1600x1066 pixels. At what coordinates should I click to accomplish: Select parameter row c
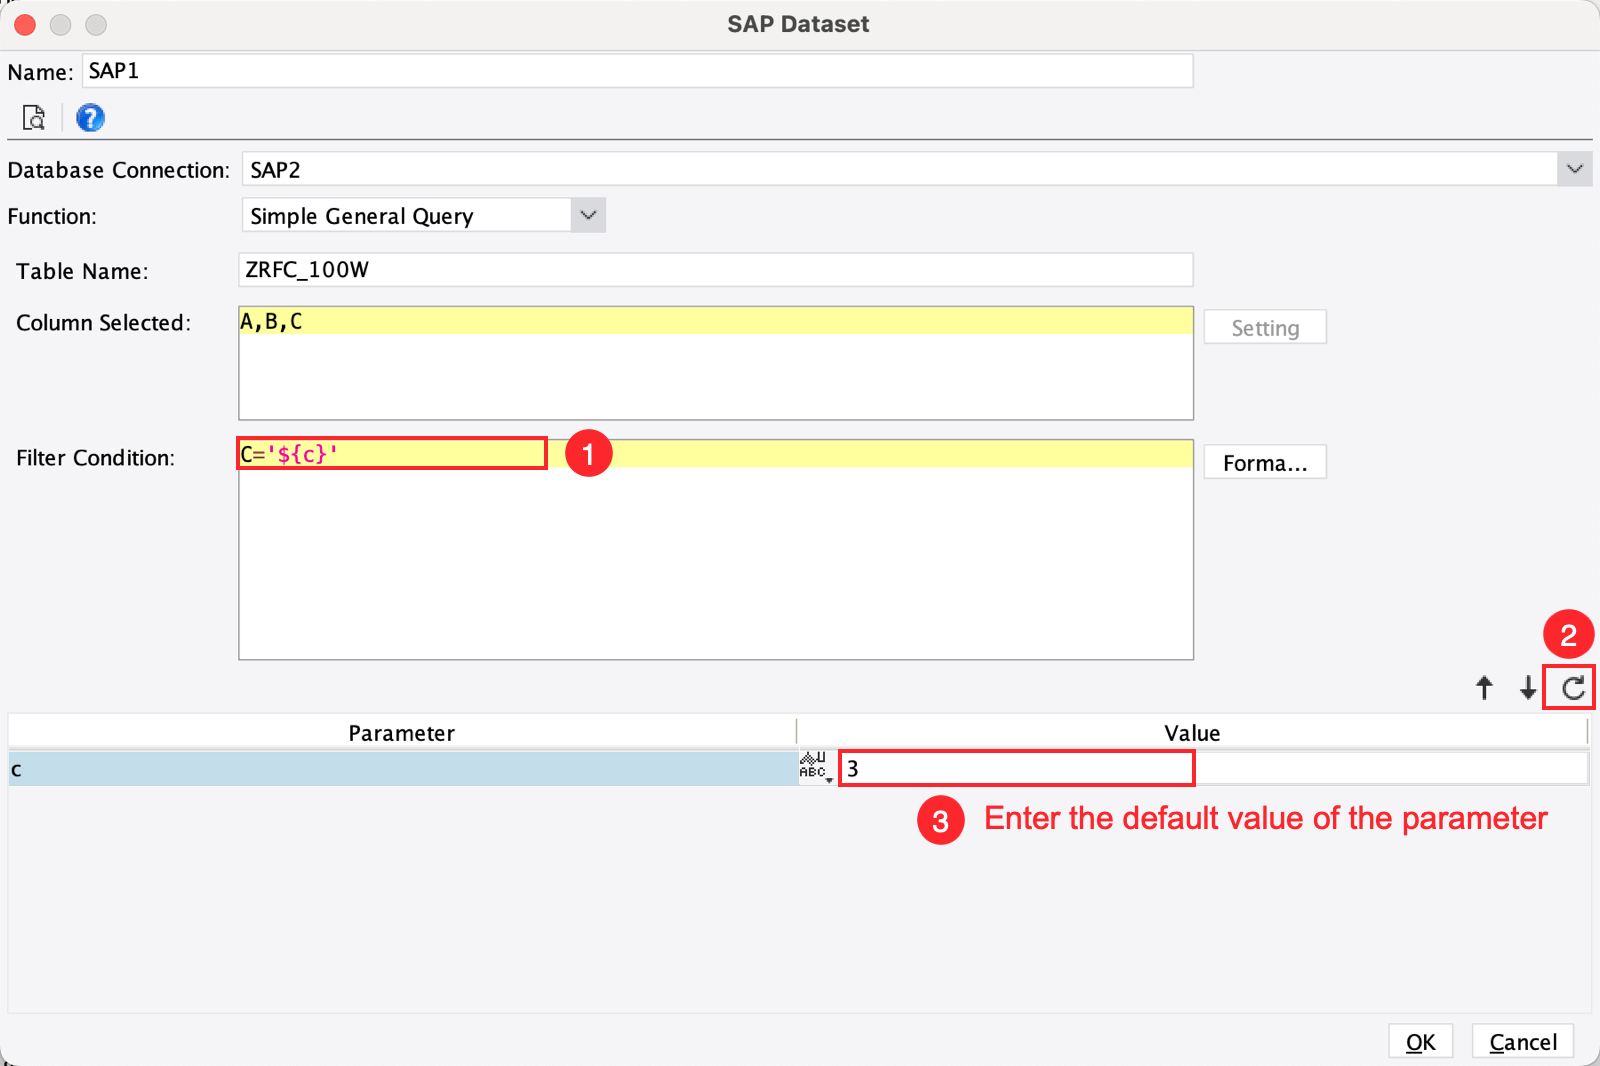click(x=402, y=768)
